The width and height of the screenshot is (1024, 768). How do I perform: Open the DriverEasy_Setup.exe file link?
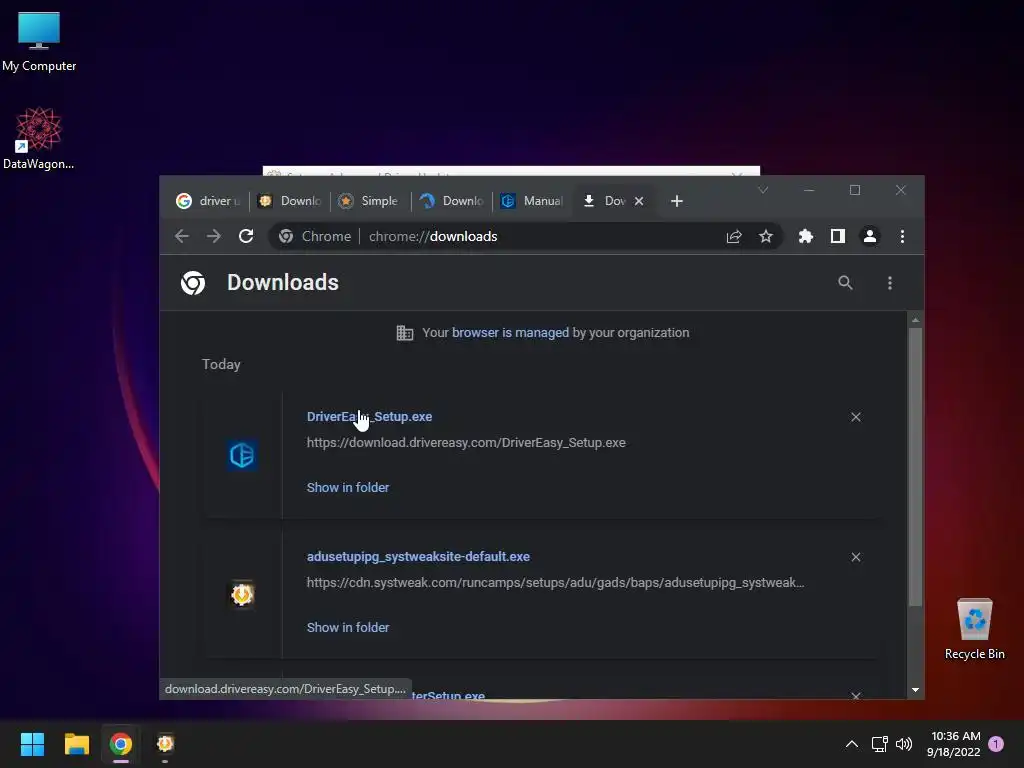pos(369,417)
